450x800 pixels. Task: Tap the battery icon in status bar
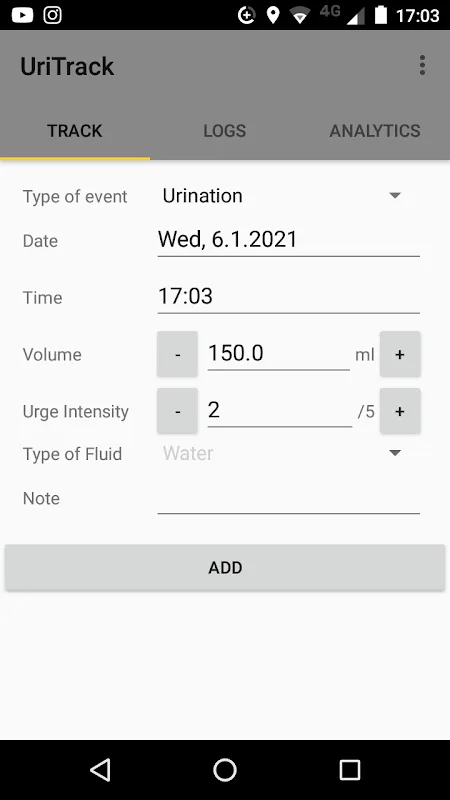click(x=381, y=15)
